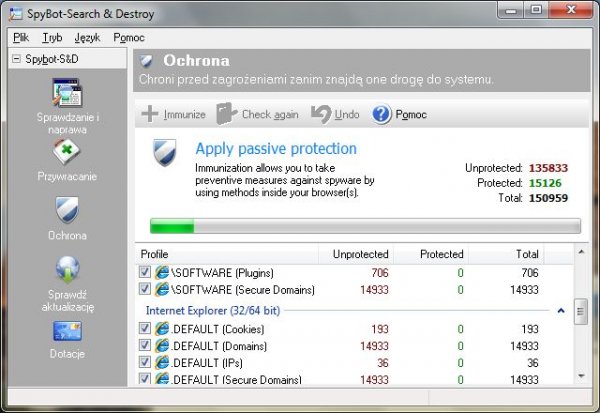Sort by the Unprotected column header

(356, 254)
